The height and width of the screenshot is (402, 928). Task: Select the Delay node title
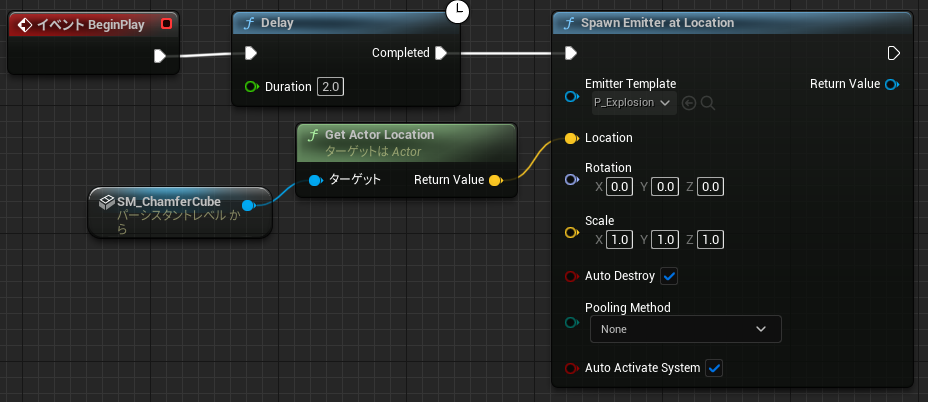point(277,23)
